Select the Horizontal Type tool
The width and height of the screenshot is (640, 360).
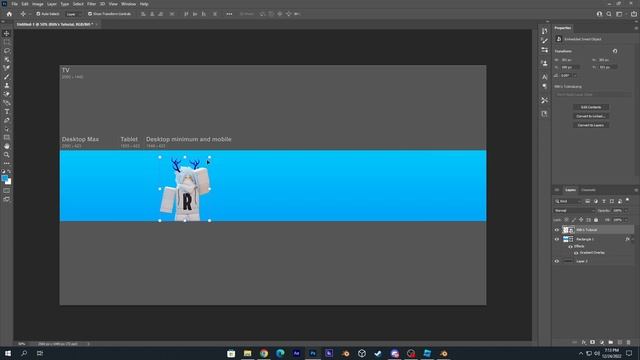pyautogui.click(x=7, y=111)
